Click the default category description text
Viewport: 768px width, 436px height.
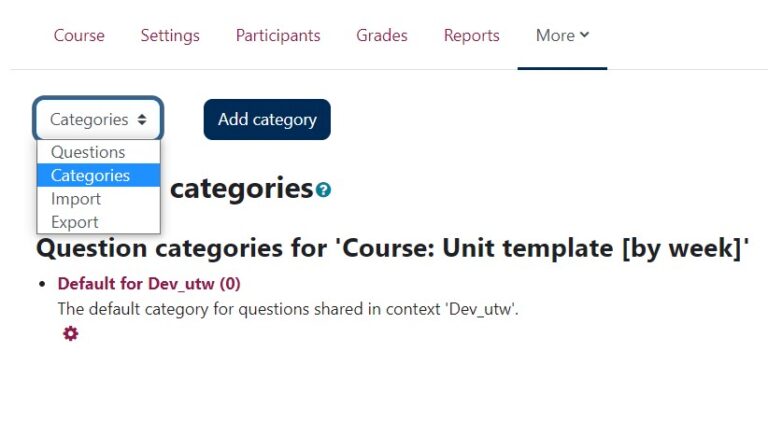288,309
